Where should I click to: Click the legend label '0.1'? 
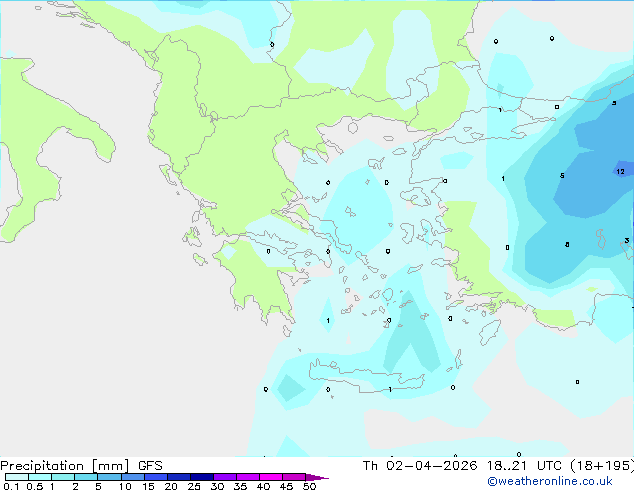pyautogui.click(x=11, y=486)
